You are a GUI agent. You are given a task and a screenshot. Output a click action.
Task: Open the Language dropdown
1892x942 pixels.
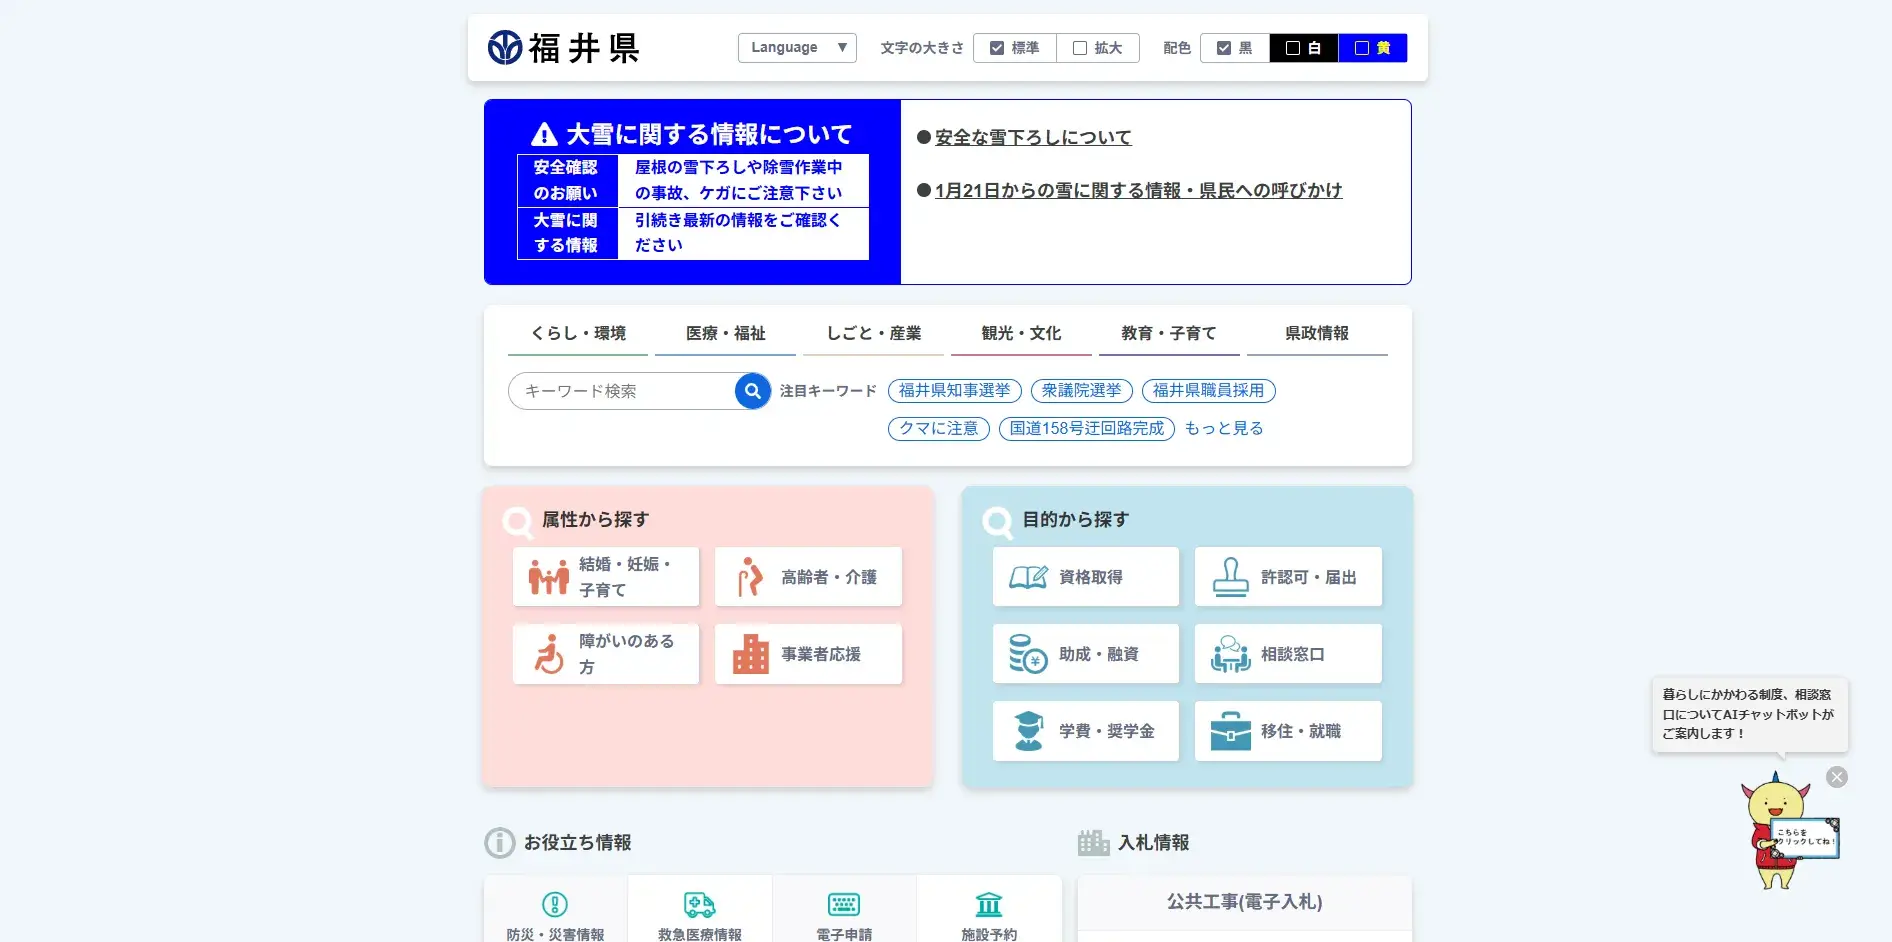pos(797,48)
